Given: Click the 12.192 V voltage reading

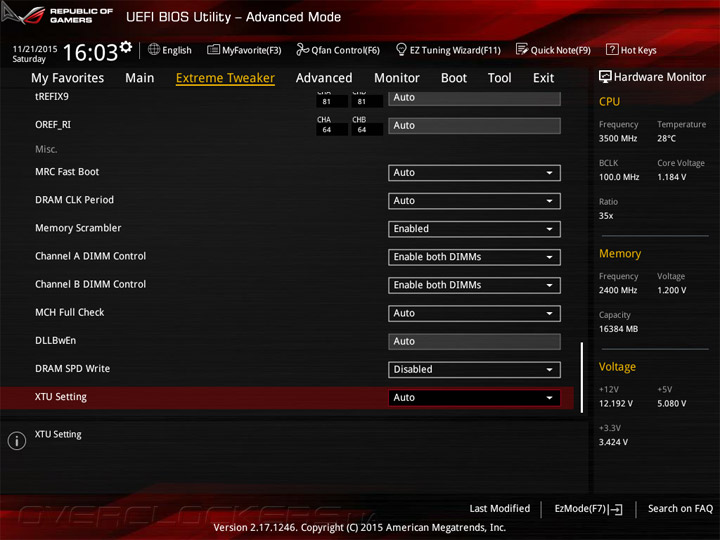Looking at the screenshot, I should tap(616, 404).
